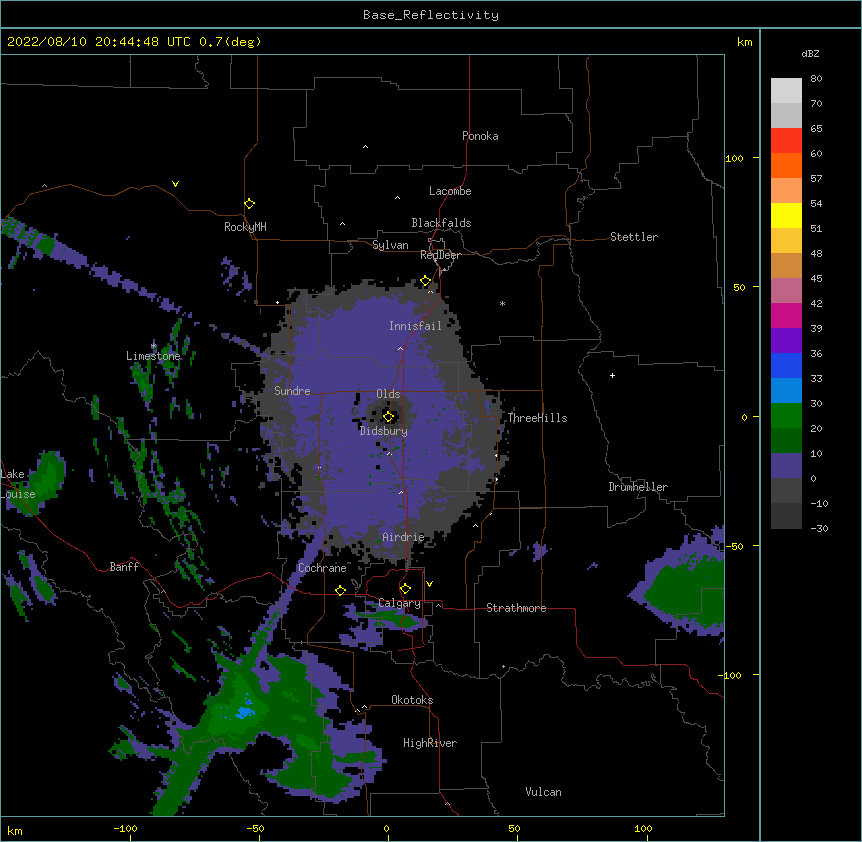Click the HighRiver label
Image resolution: width=862 pixels, height=842 pixels.
pyautogui.click(x=429, y=743)
